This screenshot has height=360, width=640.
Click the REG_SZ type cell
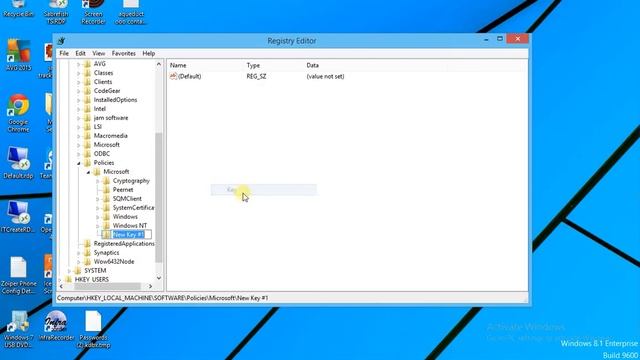pyautogui.click(x=256, y=76)
